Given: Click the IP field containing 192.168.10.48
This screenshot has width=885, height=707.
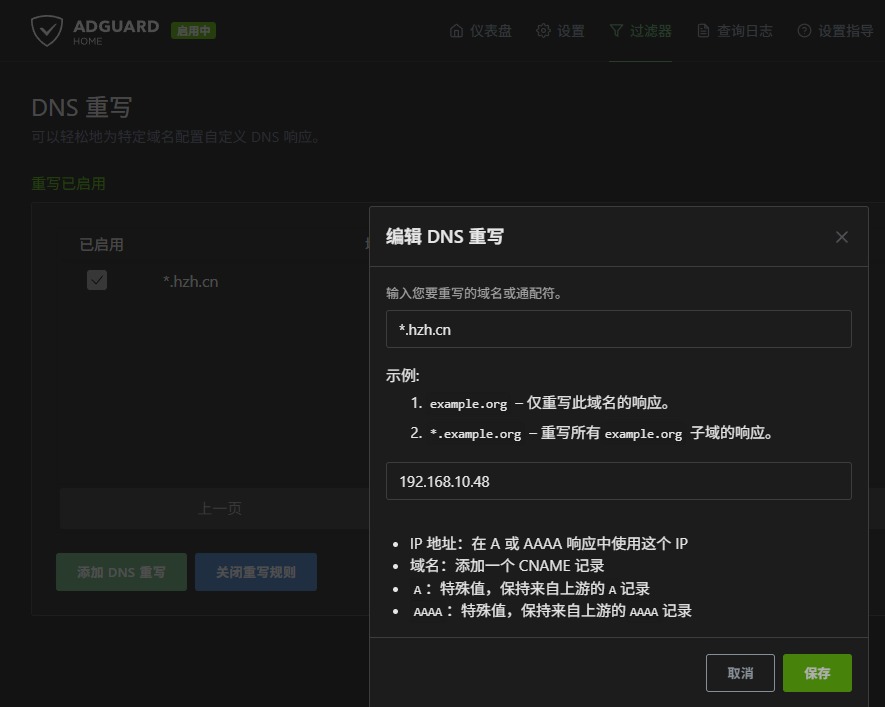Looking at the screenshot, I should point(618,481).
